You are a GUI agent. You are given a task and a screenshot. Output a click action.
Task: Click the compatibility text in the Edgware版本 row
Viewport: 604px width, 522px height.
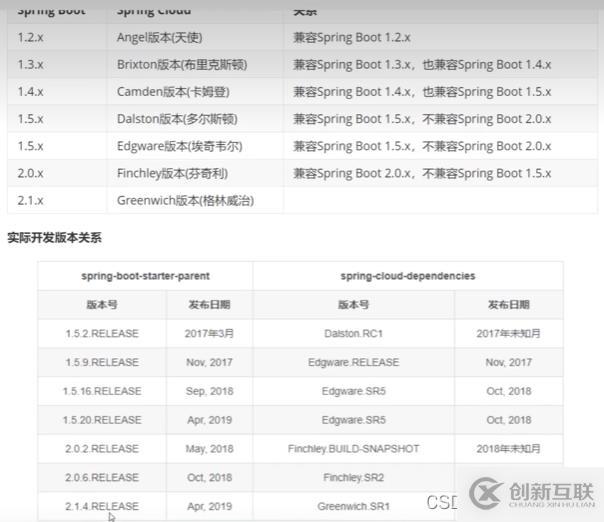click(422, 146)
